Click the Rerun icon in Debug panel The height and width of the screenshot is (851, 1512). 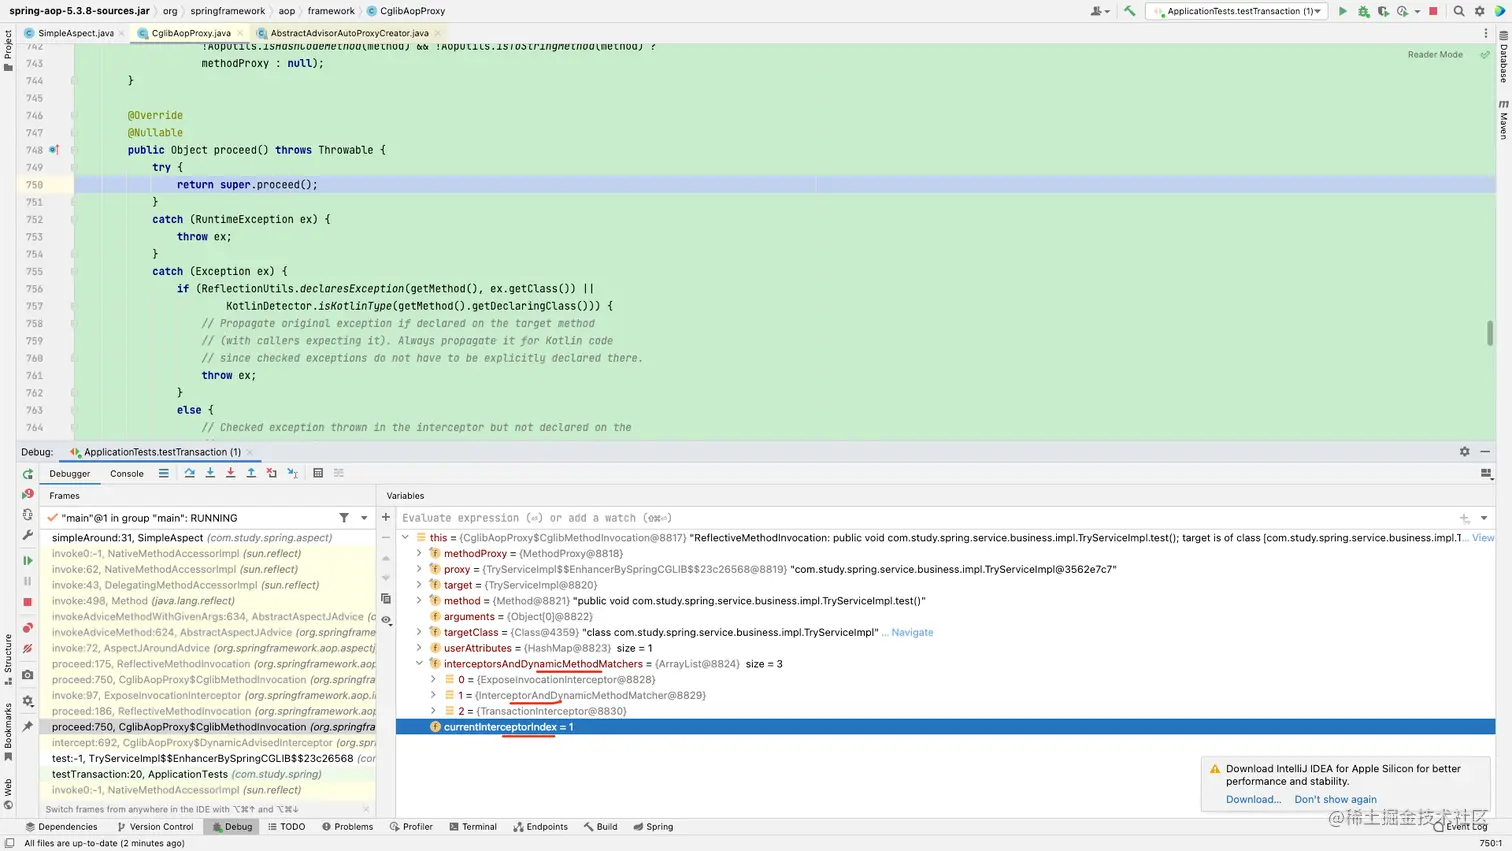pyautogui.click(x=28, y=474)
